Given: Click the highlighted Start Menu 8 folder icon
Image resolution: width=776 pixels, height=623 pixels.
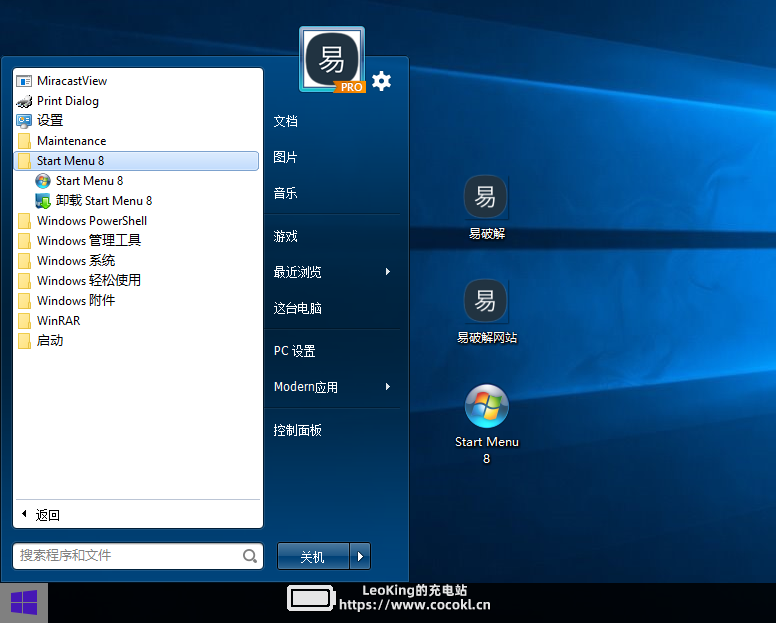Looking at the screenshot, I should [24, 161].
